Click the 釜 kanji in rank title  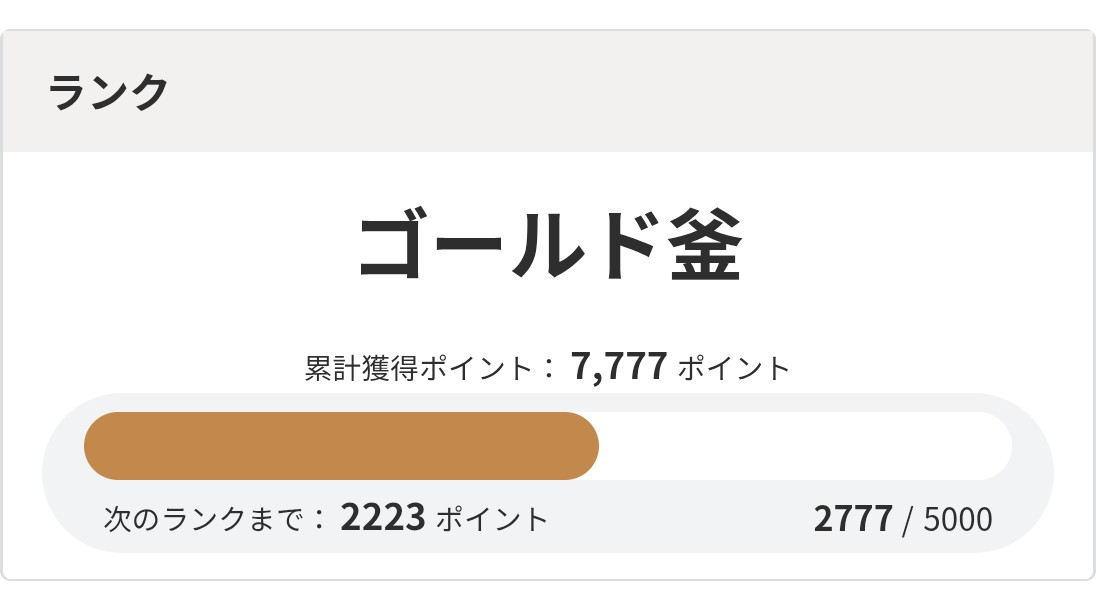tap(698, 246)
